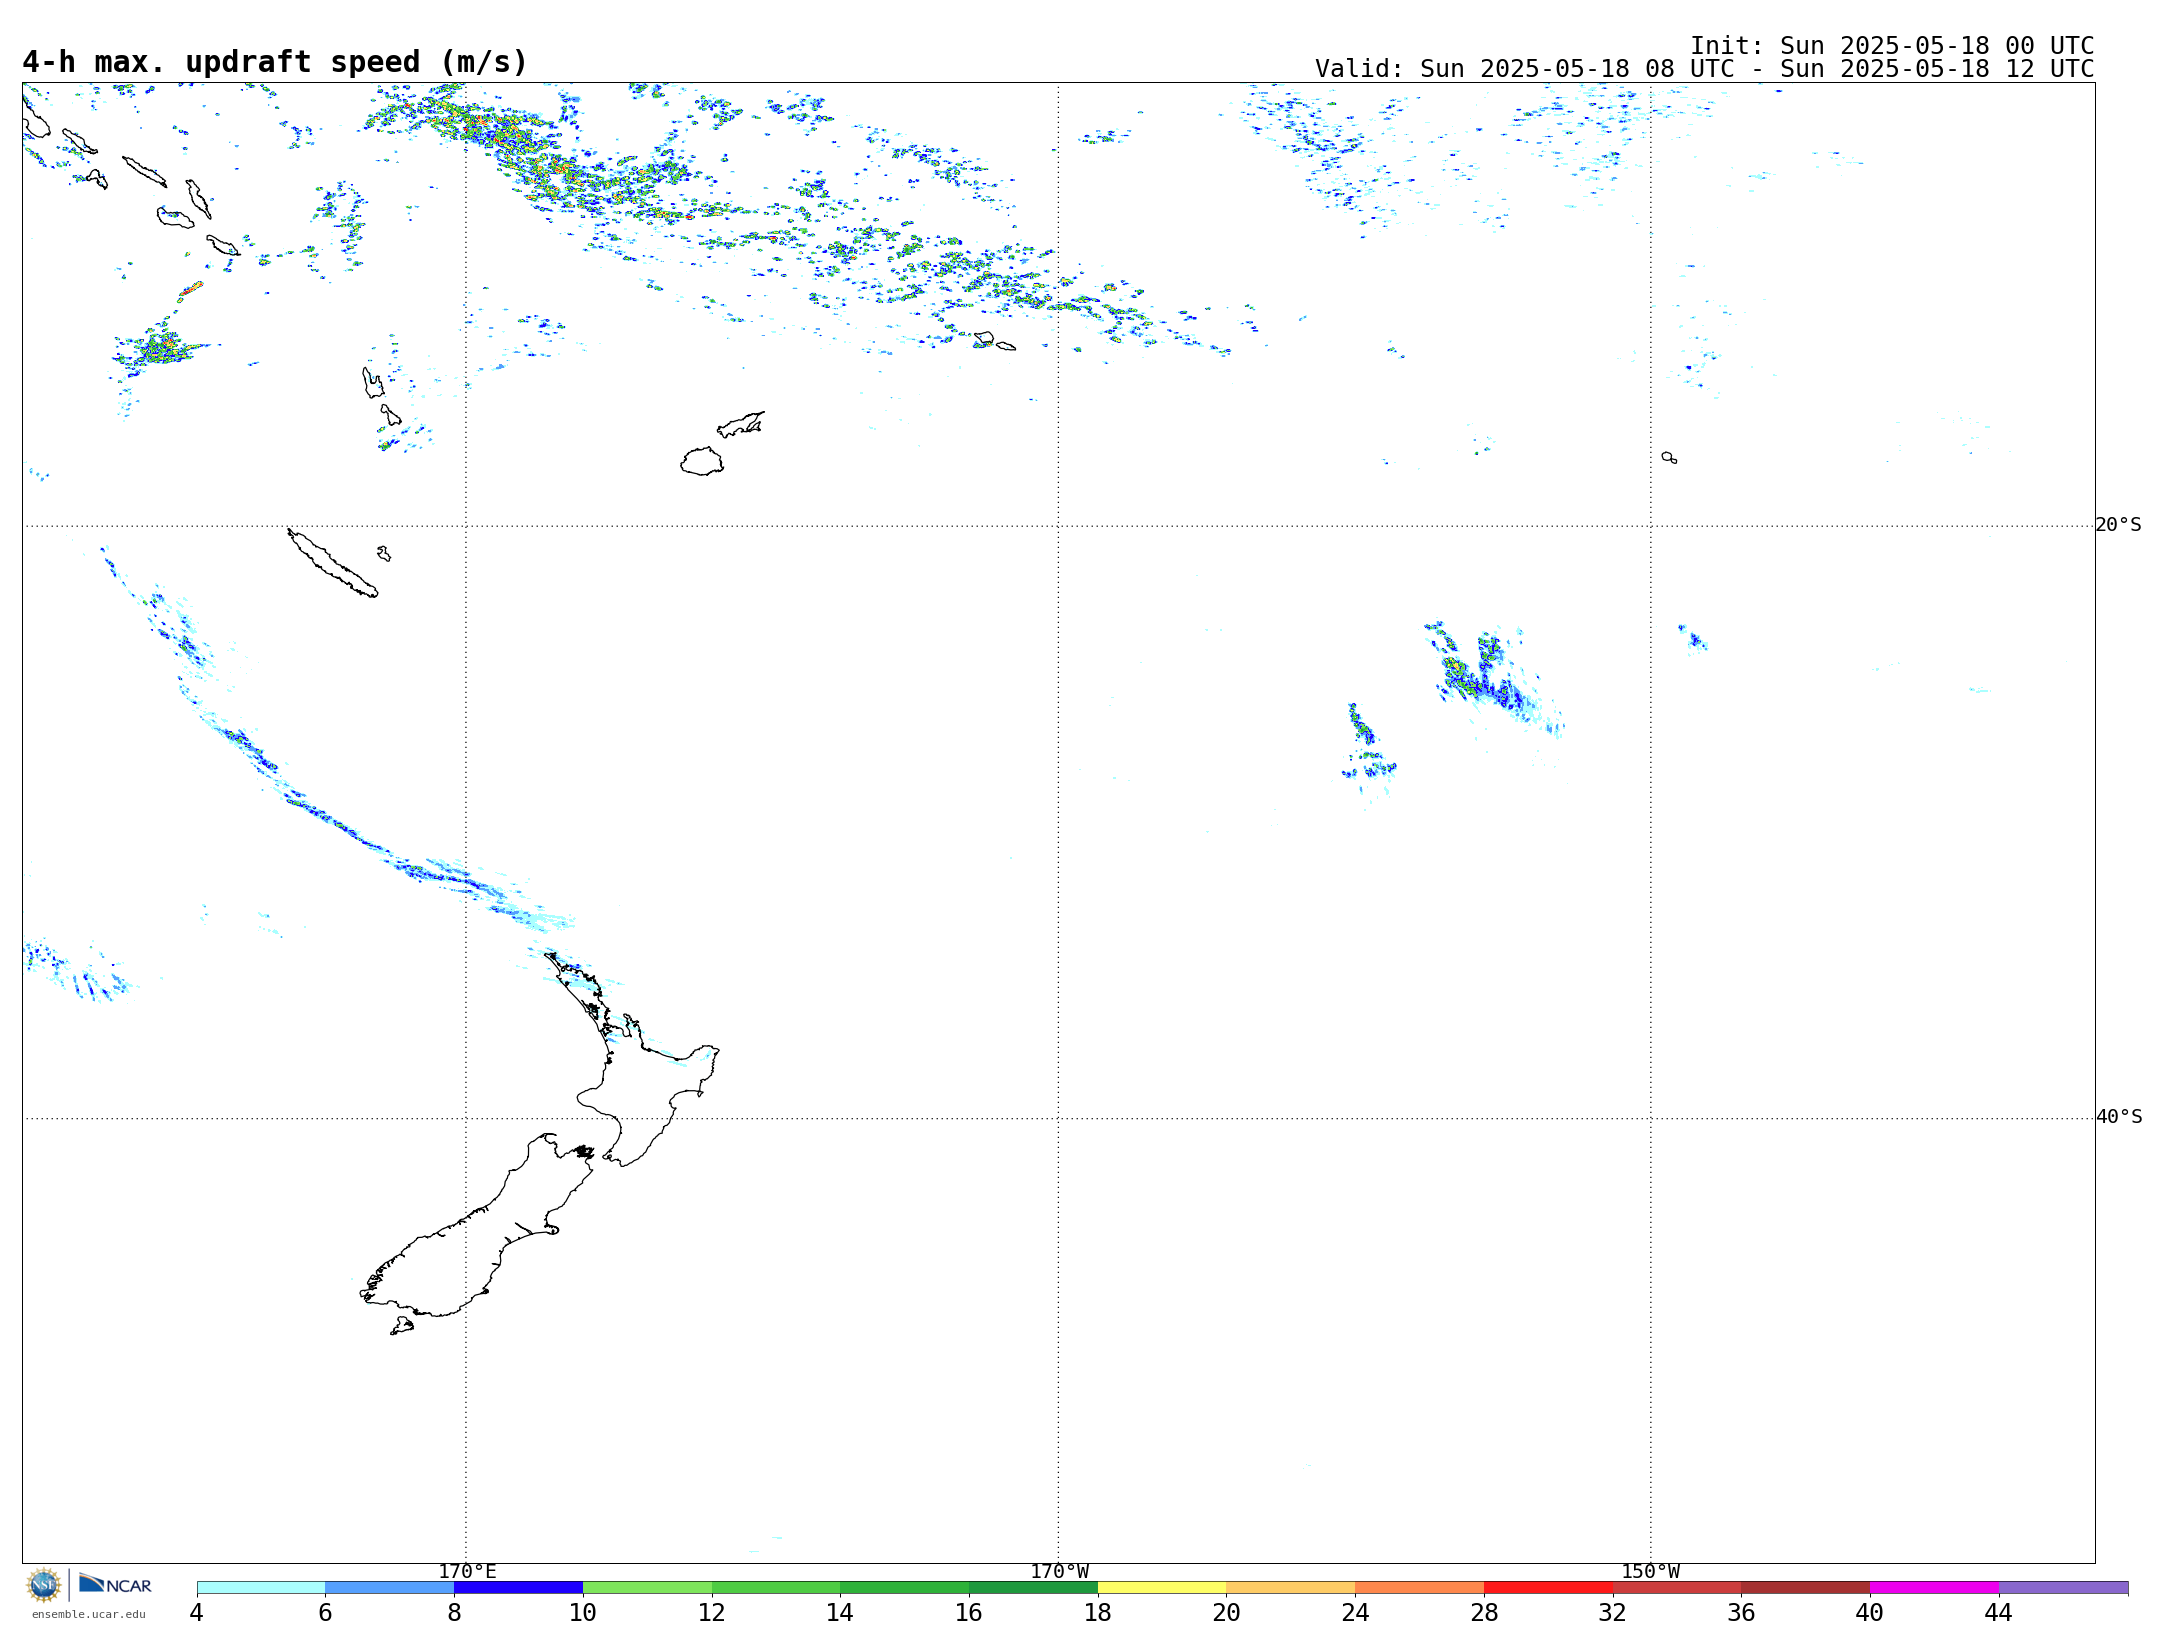2160x1626 pixels.
Task: Click the "Valid:" time range line
Action: pos(1705,69)
